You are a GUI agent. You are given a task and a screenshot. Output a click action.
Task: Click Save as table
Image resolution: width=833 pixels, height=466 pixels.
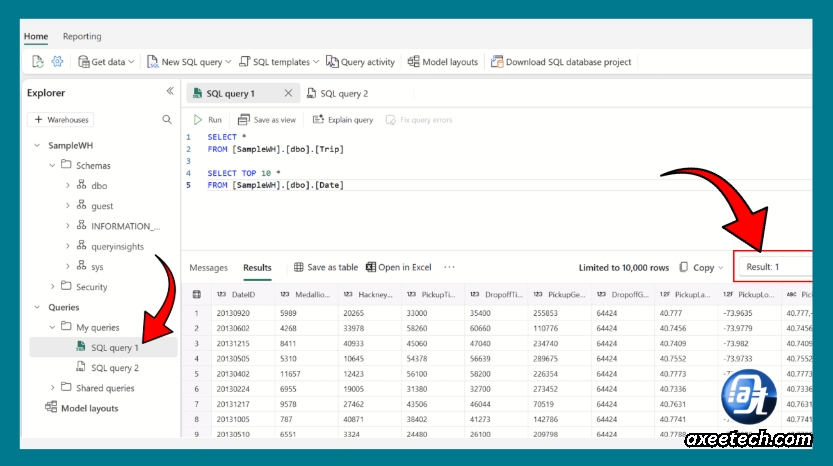[326, 267]
